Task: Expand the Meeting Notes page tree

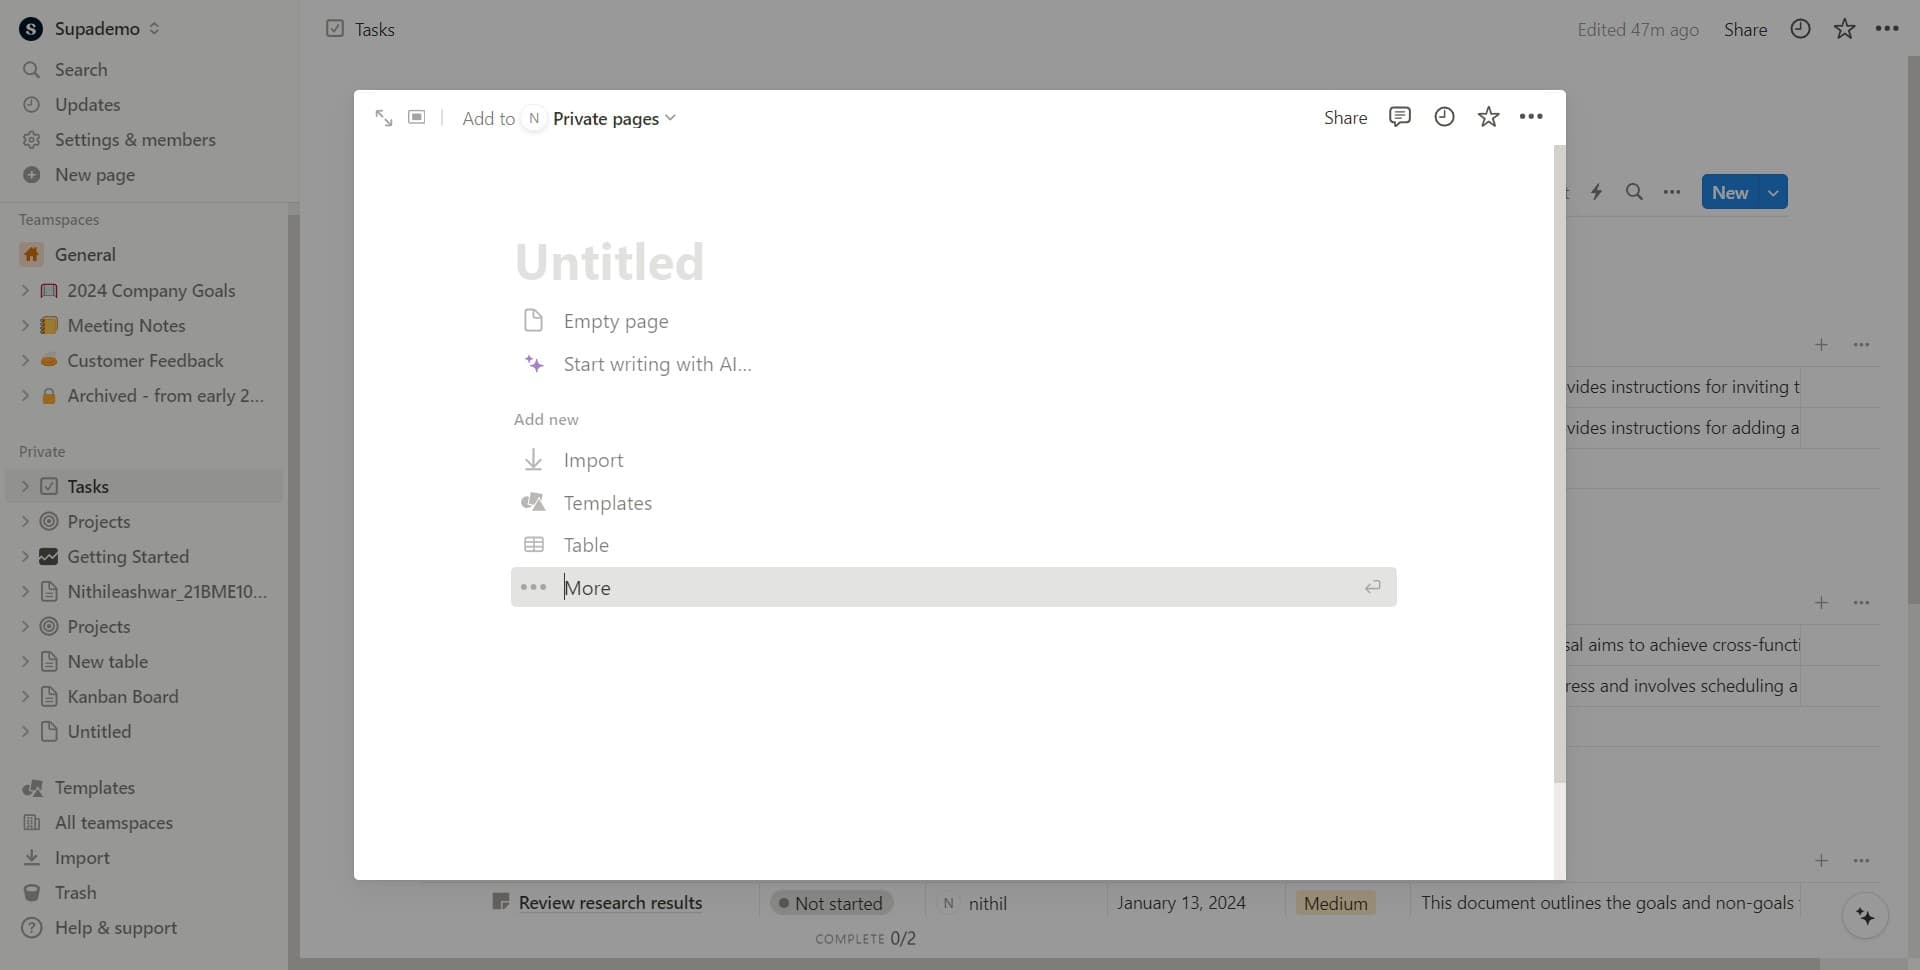Action: [x=25, y=326]
